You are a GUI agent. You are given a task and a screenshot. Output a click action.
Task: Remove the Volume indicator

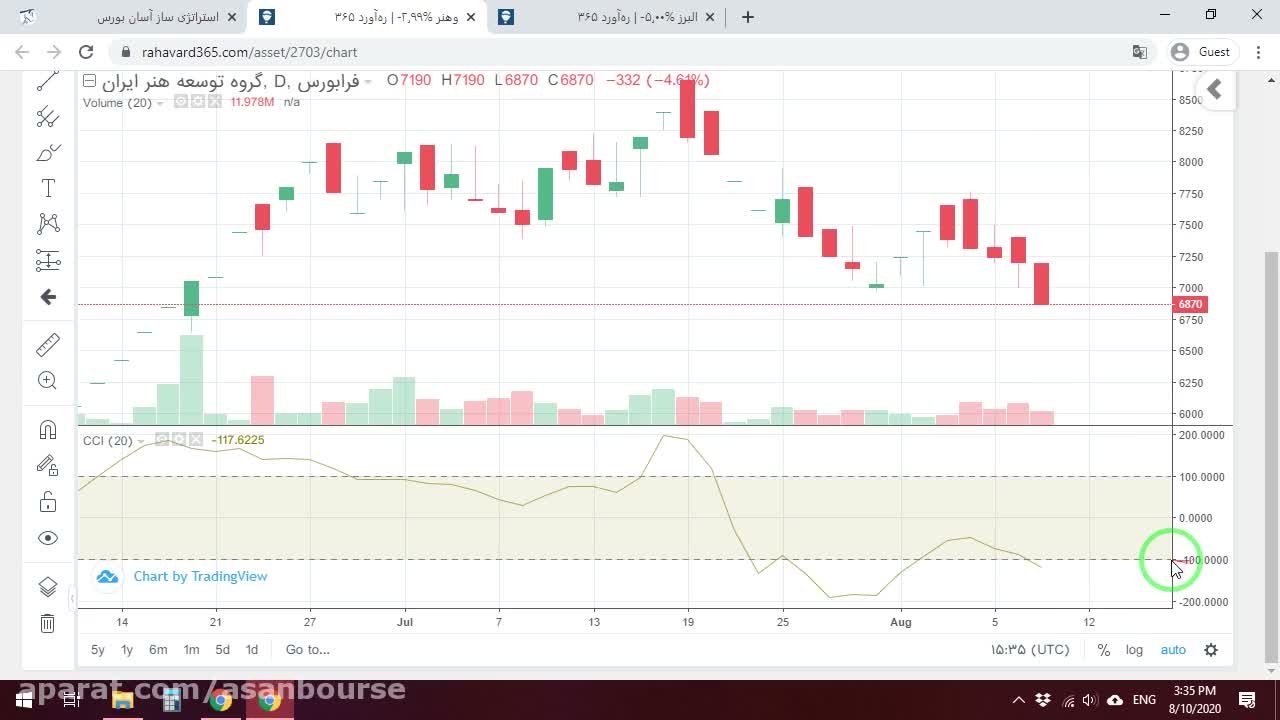pyautogui.click(x=214, y=102)
